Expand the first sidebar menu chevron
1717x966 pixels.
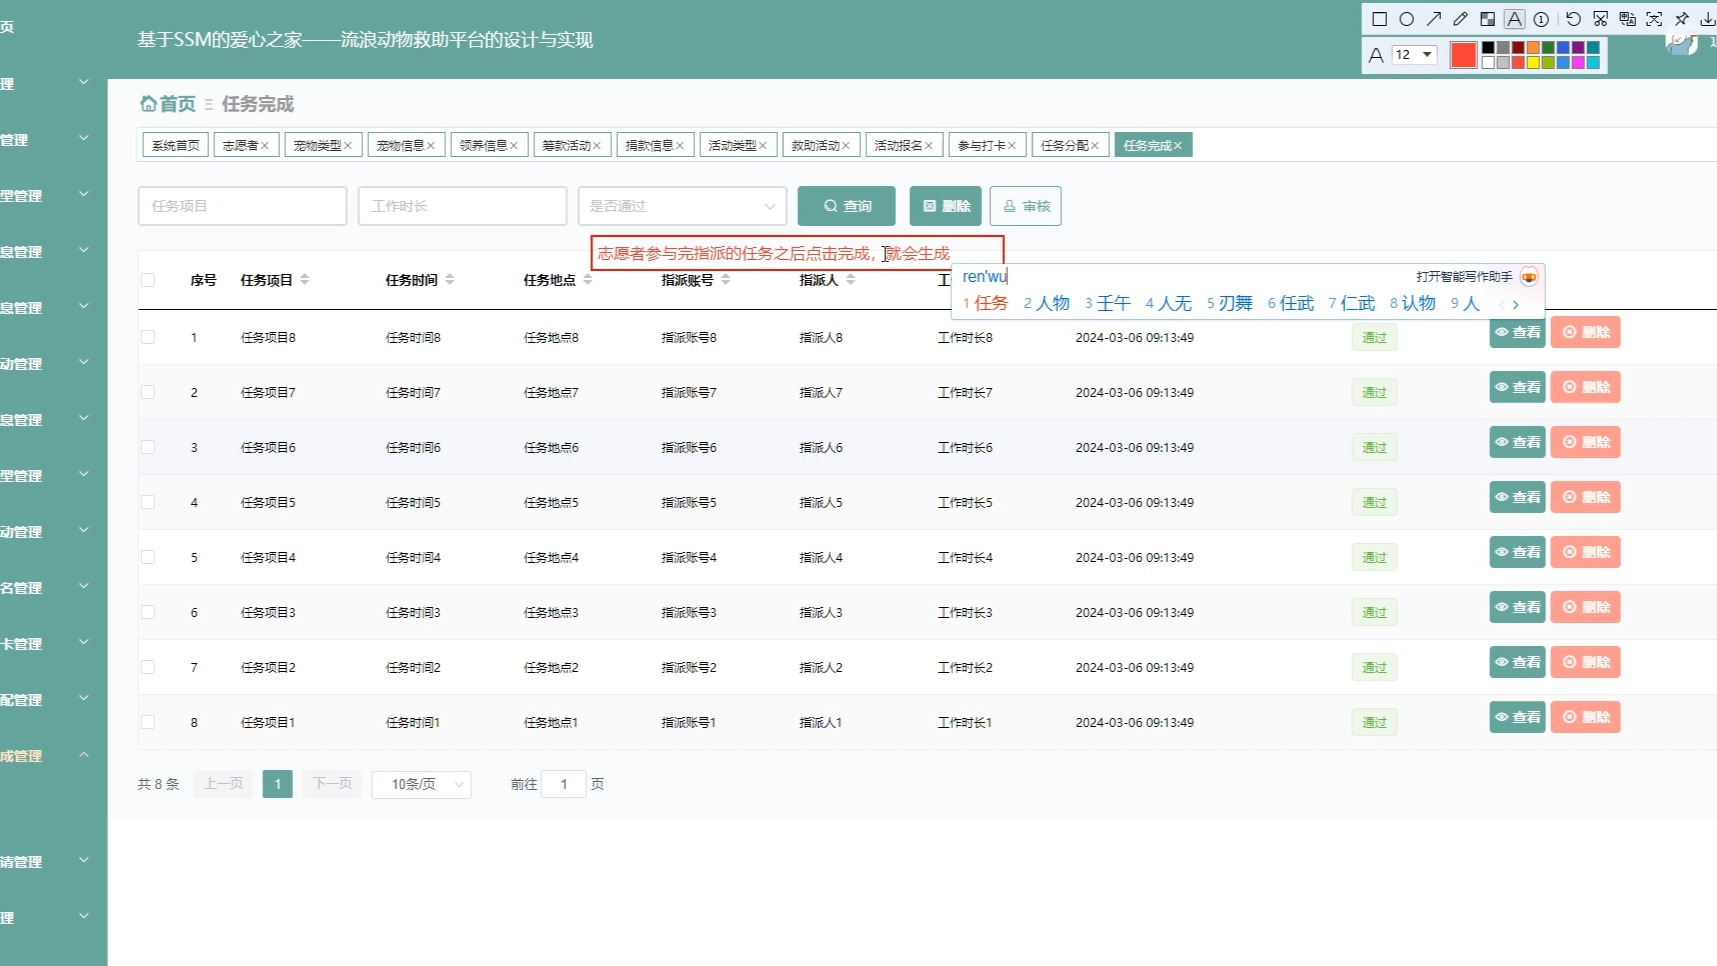pos(84,82)
